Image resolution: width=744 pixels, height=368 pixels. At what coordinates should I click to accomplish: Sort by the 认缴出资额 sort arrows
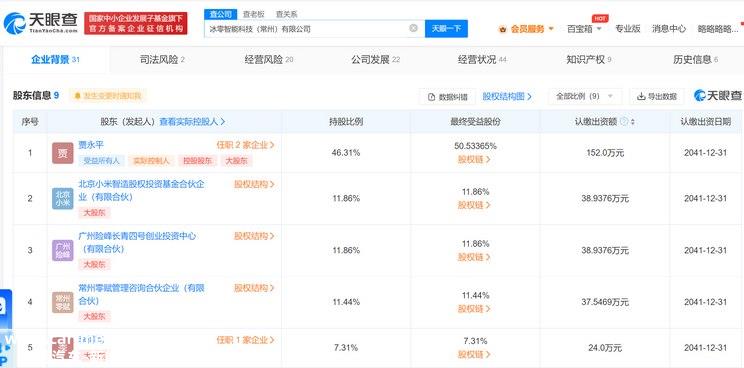[x=632, y=122]
